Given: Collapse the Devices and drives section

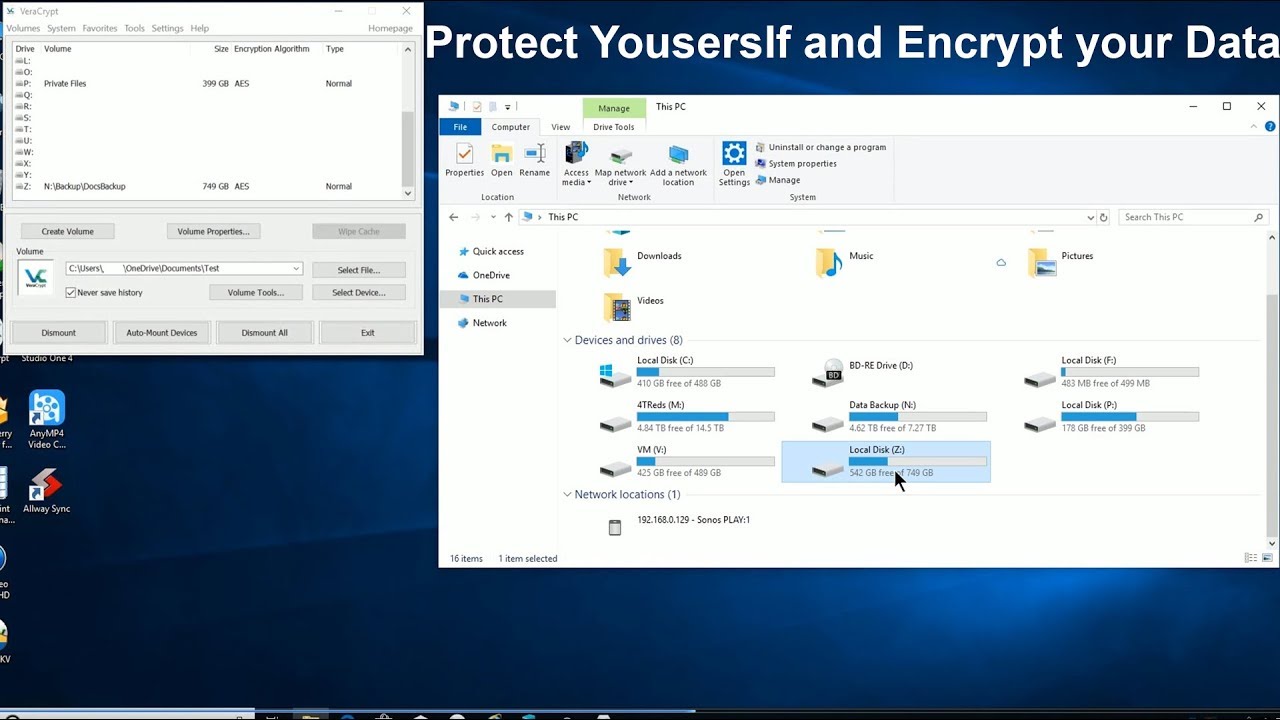Looking at the screenshot, I should pyautogui.click(x=568, y=340).
